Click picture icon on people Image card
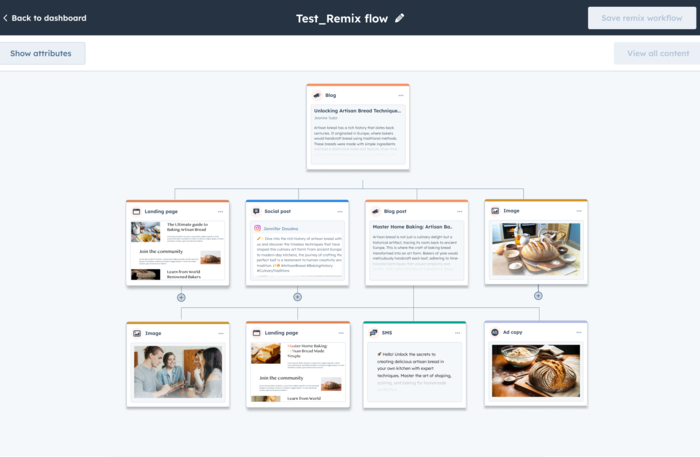 click(x=137, y=333)
